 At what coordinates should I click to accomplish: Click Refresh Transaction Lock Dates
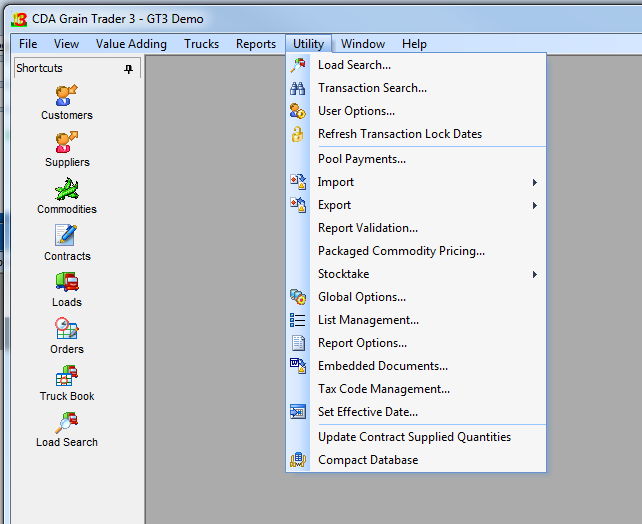click(399, 134)
